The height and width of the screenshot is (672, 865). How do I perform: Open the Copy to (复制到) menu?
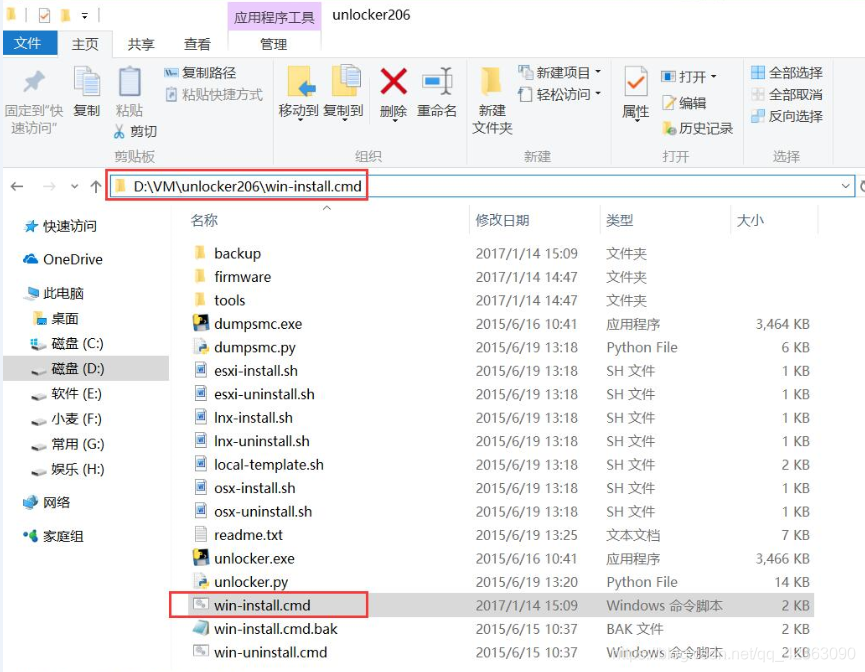coord(343,93)
